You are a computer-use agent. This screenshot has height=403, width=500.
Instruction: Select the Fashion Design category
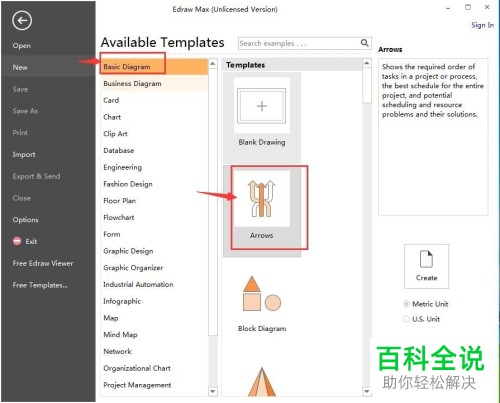click(128, 184)
